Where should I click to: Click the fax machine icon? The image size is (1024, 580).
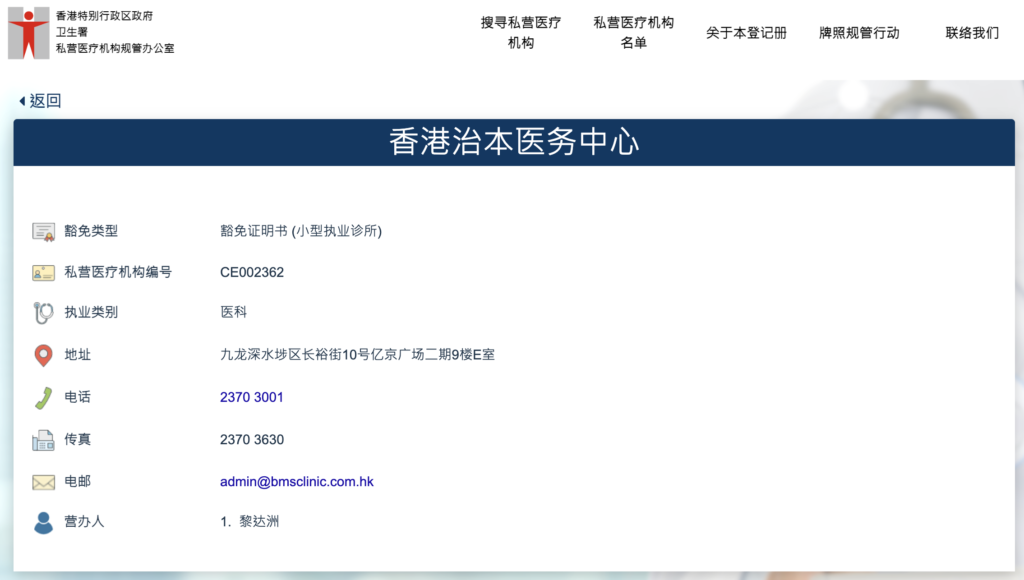pyautogui.click(x=43, y=440)
